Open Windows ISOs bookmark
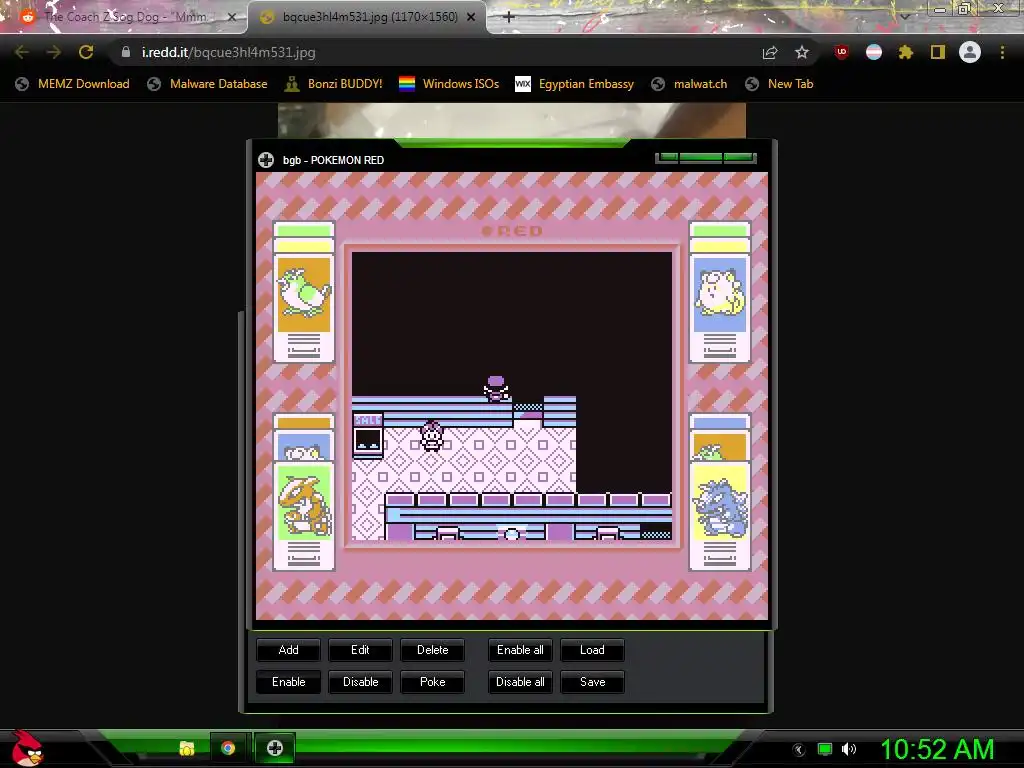The image size is (1024, 768). 449,84
